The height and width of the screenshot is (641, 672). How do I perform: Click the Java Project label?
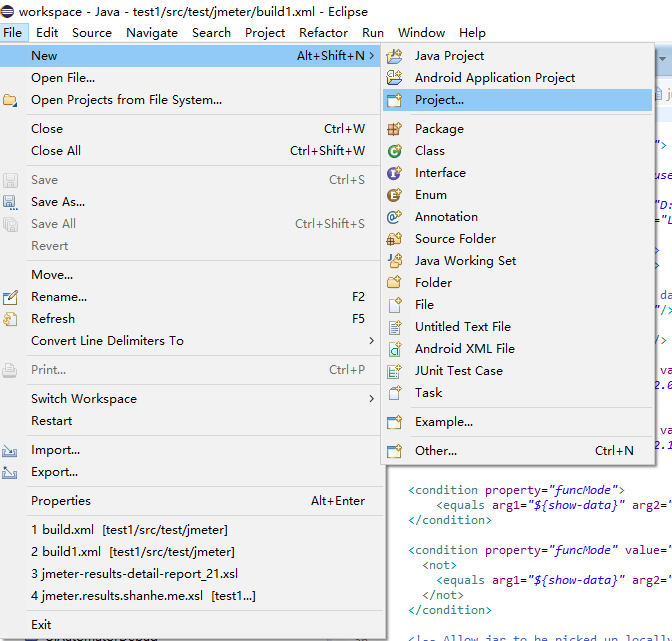pyautogui.click(x=449, y=56)
